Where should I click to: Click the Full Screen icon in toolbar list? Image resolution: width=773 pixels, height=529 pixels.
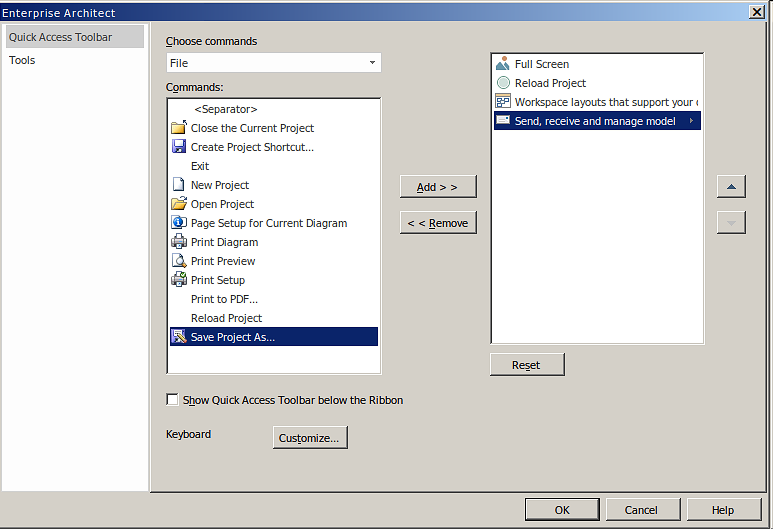click(503, 64)
